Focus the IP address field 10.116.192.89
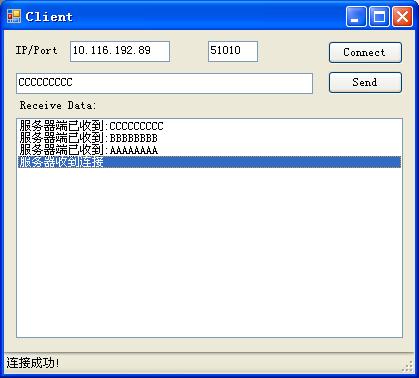This screenshot has height=378, width=419. tap(120, 51)
